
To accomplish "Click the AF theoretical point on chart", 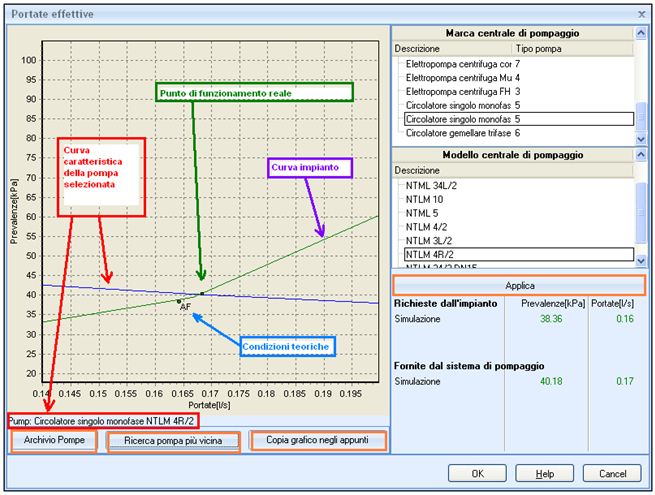I will 179,301.
